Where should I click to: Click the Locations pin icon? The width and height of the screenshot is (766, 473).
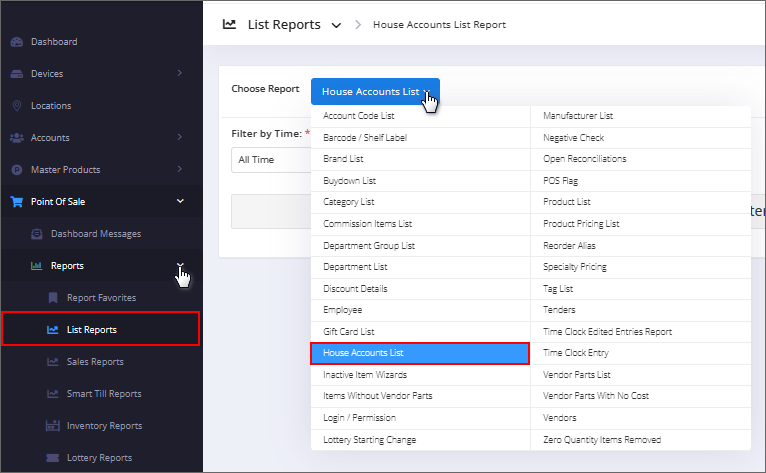pyautogui.click(x=16, y=106)
